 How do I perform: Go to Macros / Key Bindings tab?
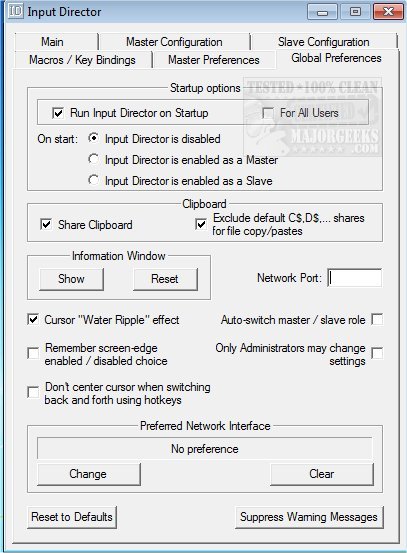82,60
